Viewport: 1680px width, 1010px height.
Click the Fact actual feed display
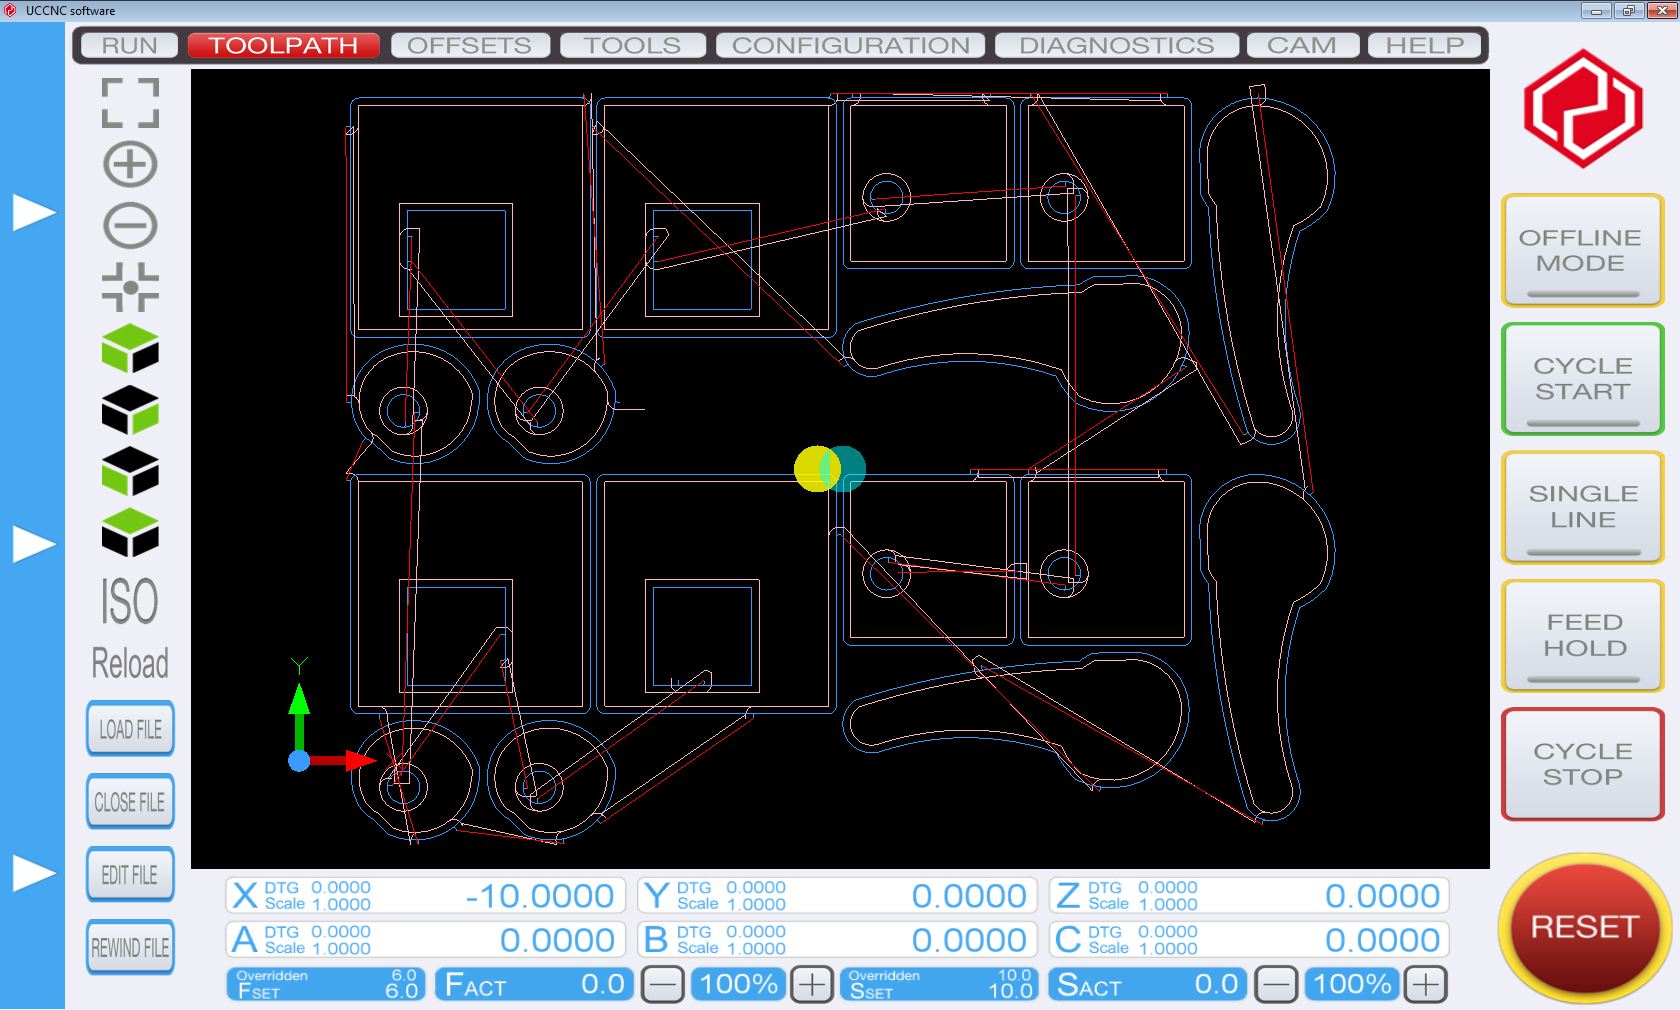point(534,984)
